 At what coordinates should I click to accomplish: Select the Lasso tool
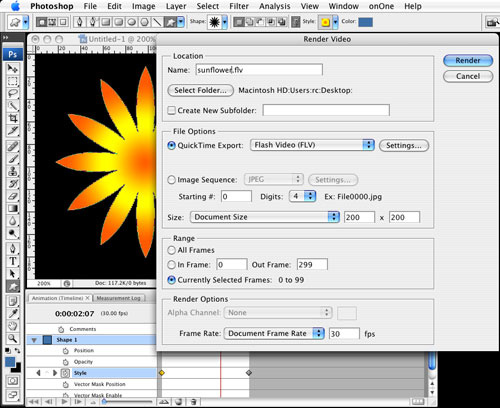(x=13, y=94)
